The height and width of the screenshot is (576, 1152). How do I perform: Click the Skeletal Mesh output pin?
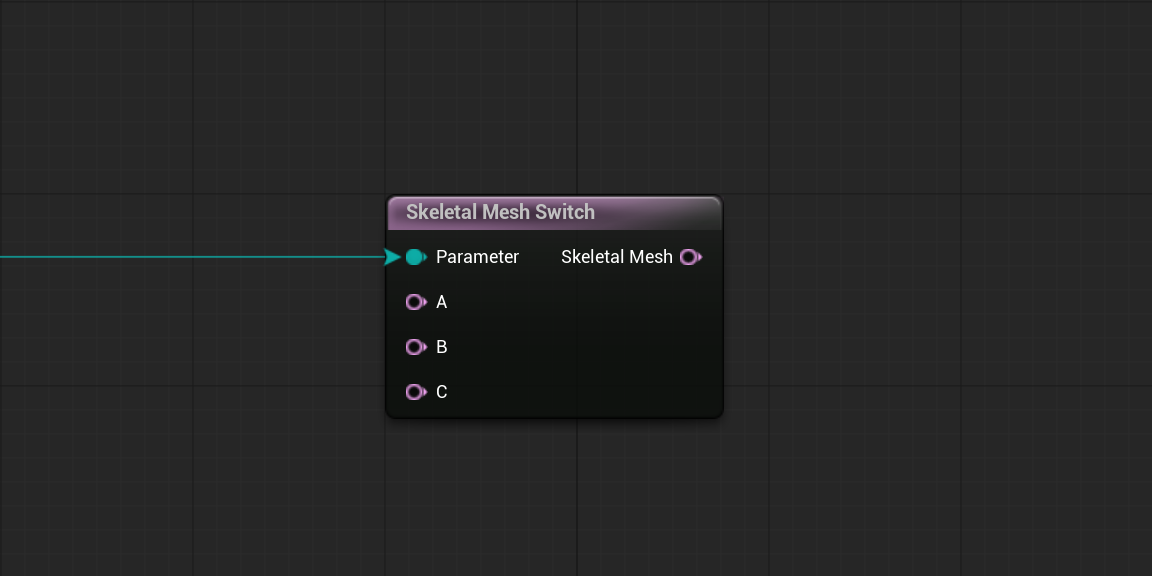click(x=691, y=257)
